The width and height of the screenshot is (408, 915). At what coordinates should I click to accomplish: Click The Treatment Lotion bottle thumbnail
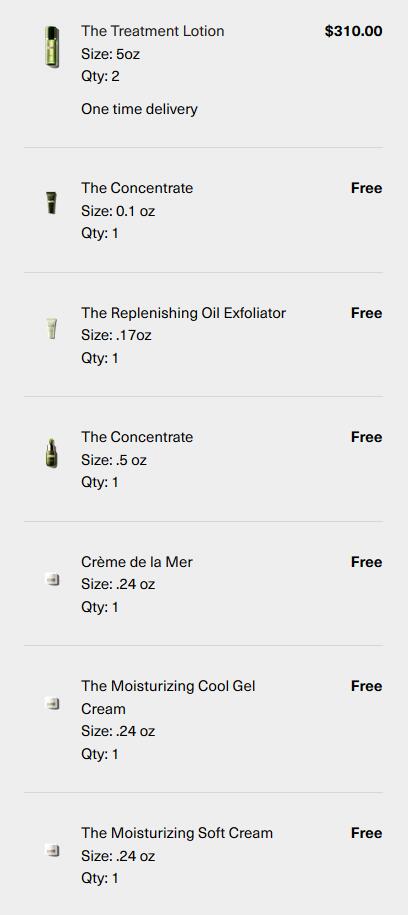click(x=52, y=47)
